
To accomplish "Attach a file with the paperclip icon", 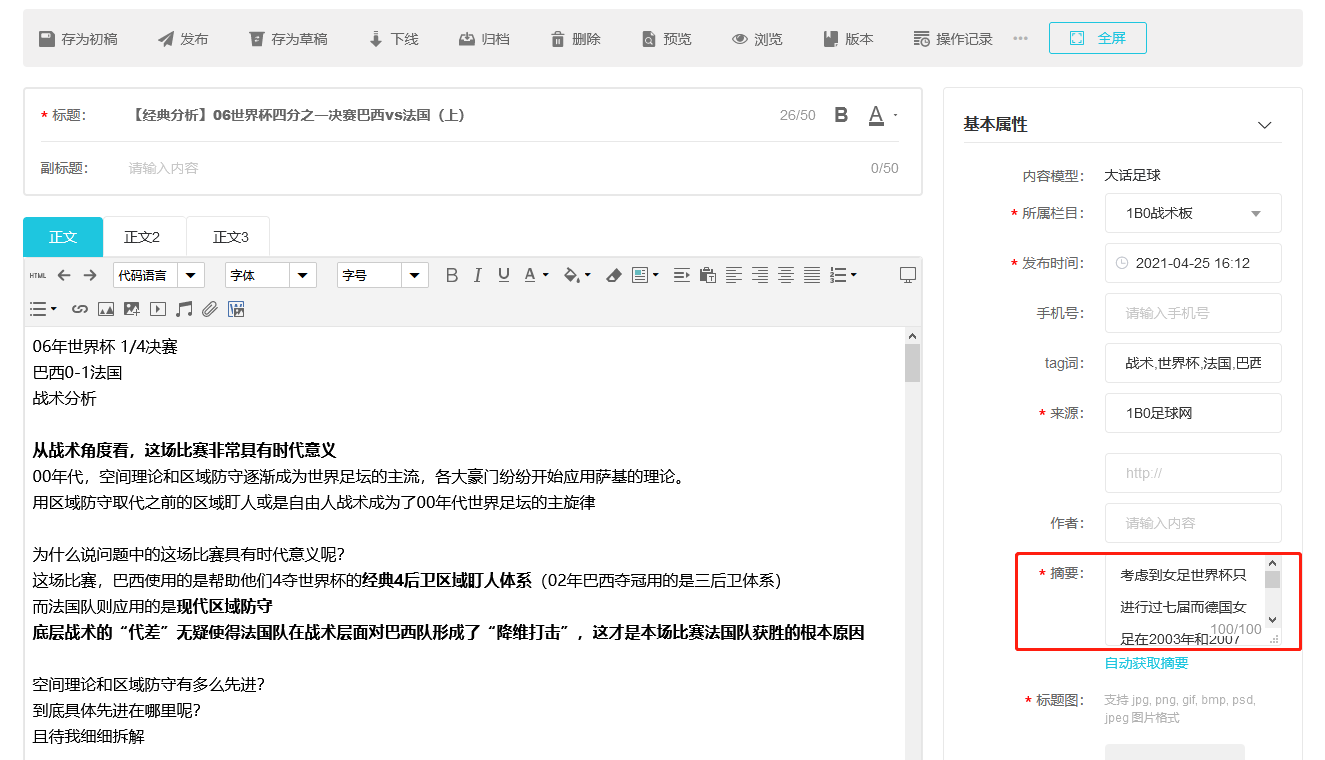I will click(x=210, y=309).
